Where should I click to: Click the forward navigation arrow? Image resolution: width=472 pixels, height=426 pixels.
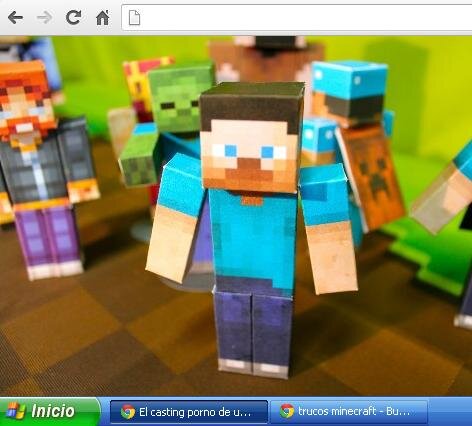tap(44, 18)
